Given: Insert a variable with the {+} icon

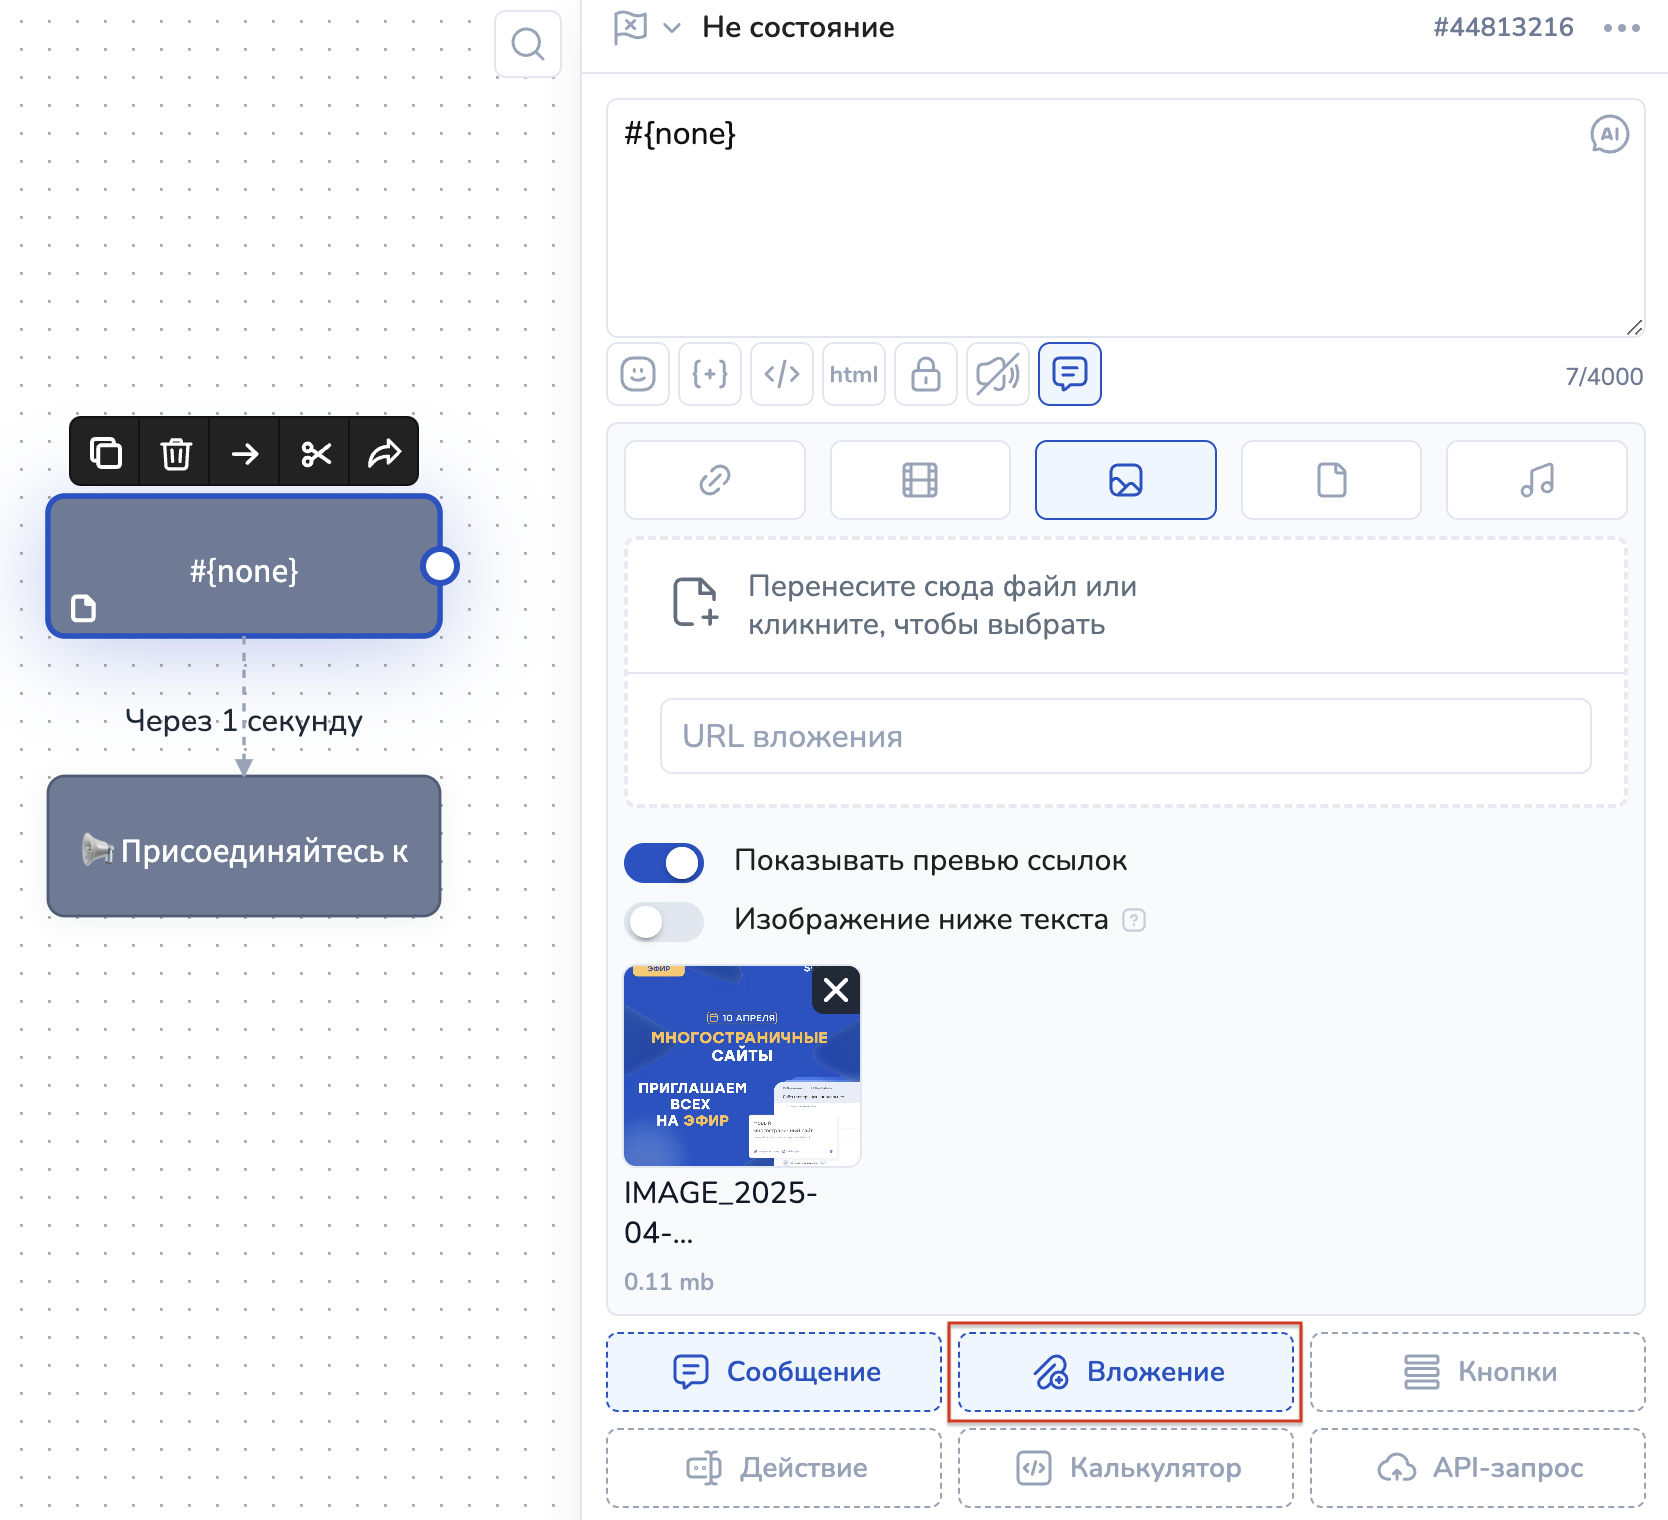Looking at the screenshot, I should point(710,374).
